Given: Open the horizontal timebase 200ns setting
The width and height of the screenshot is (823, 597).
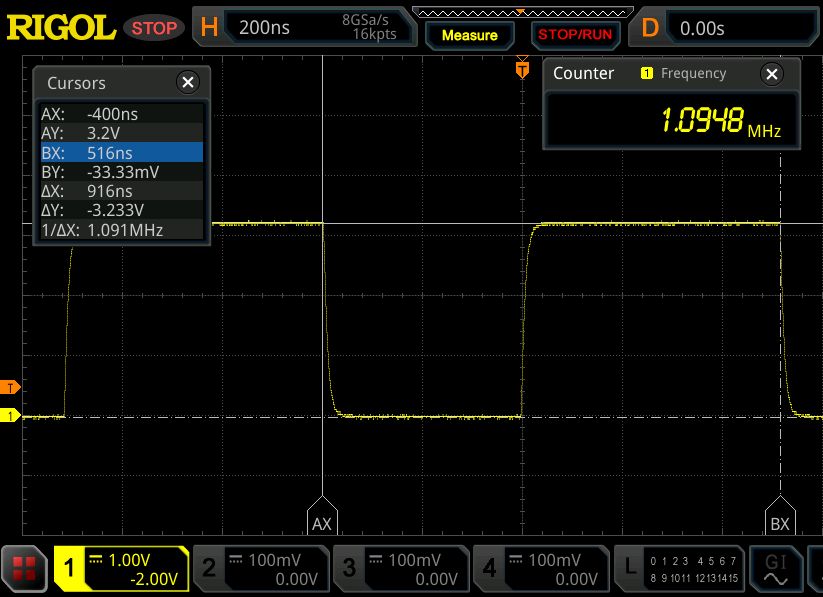Looking at the screenshot, I should tap(265, 27).
